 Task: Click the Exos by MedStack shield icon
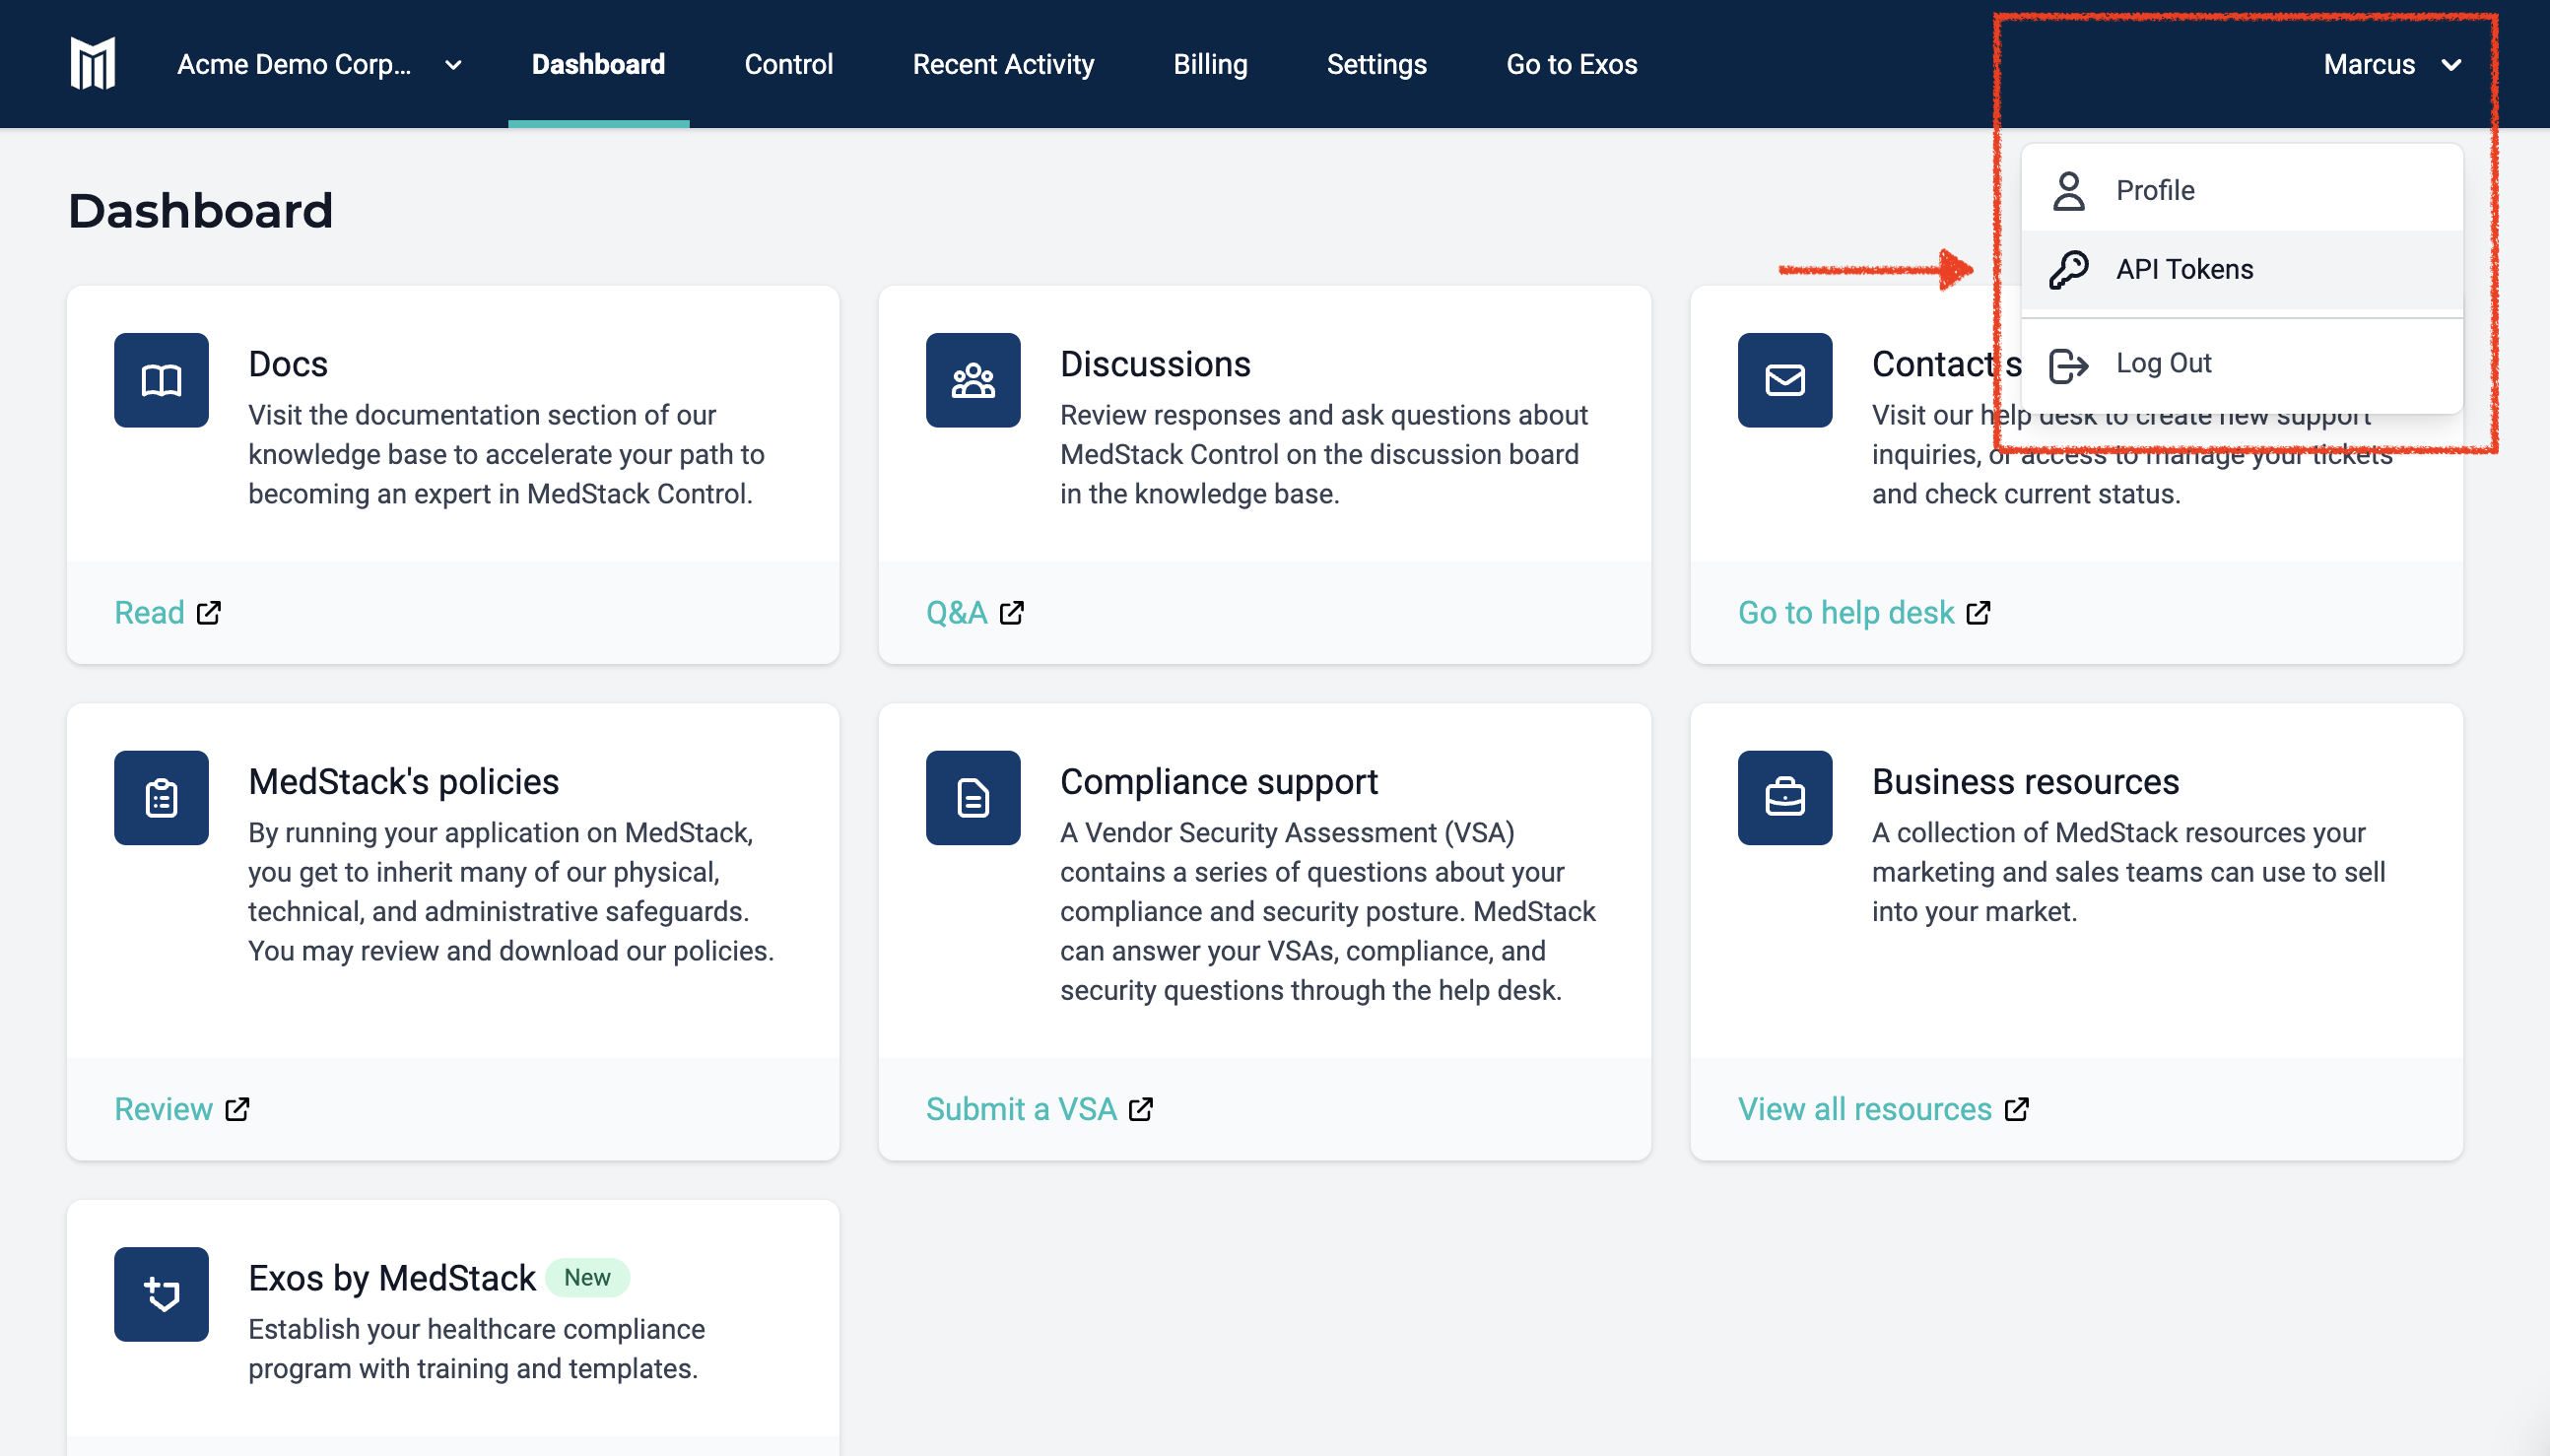coord(161,1294)
